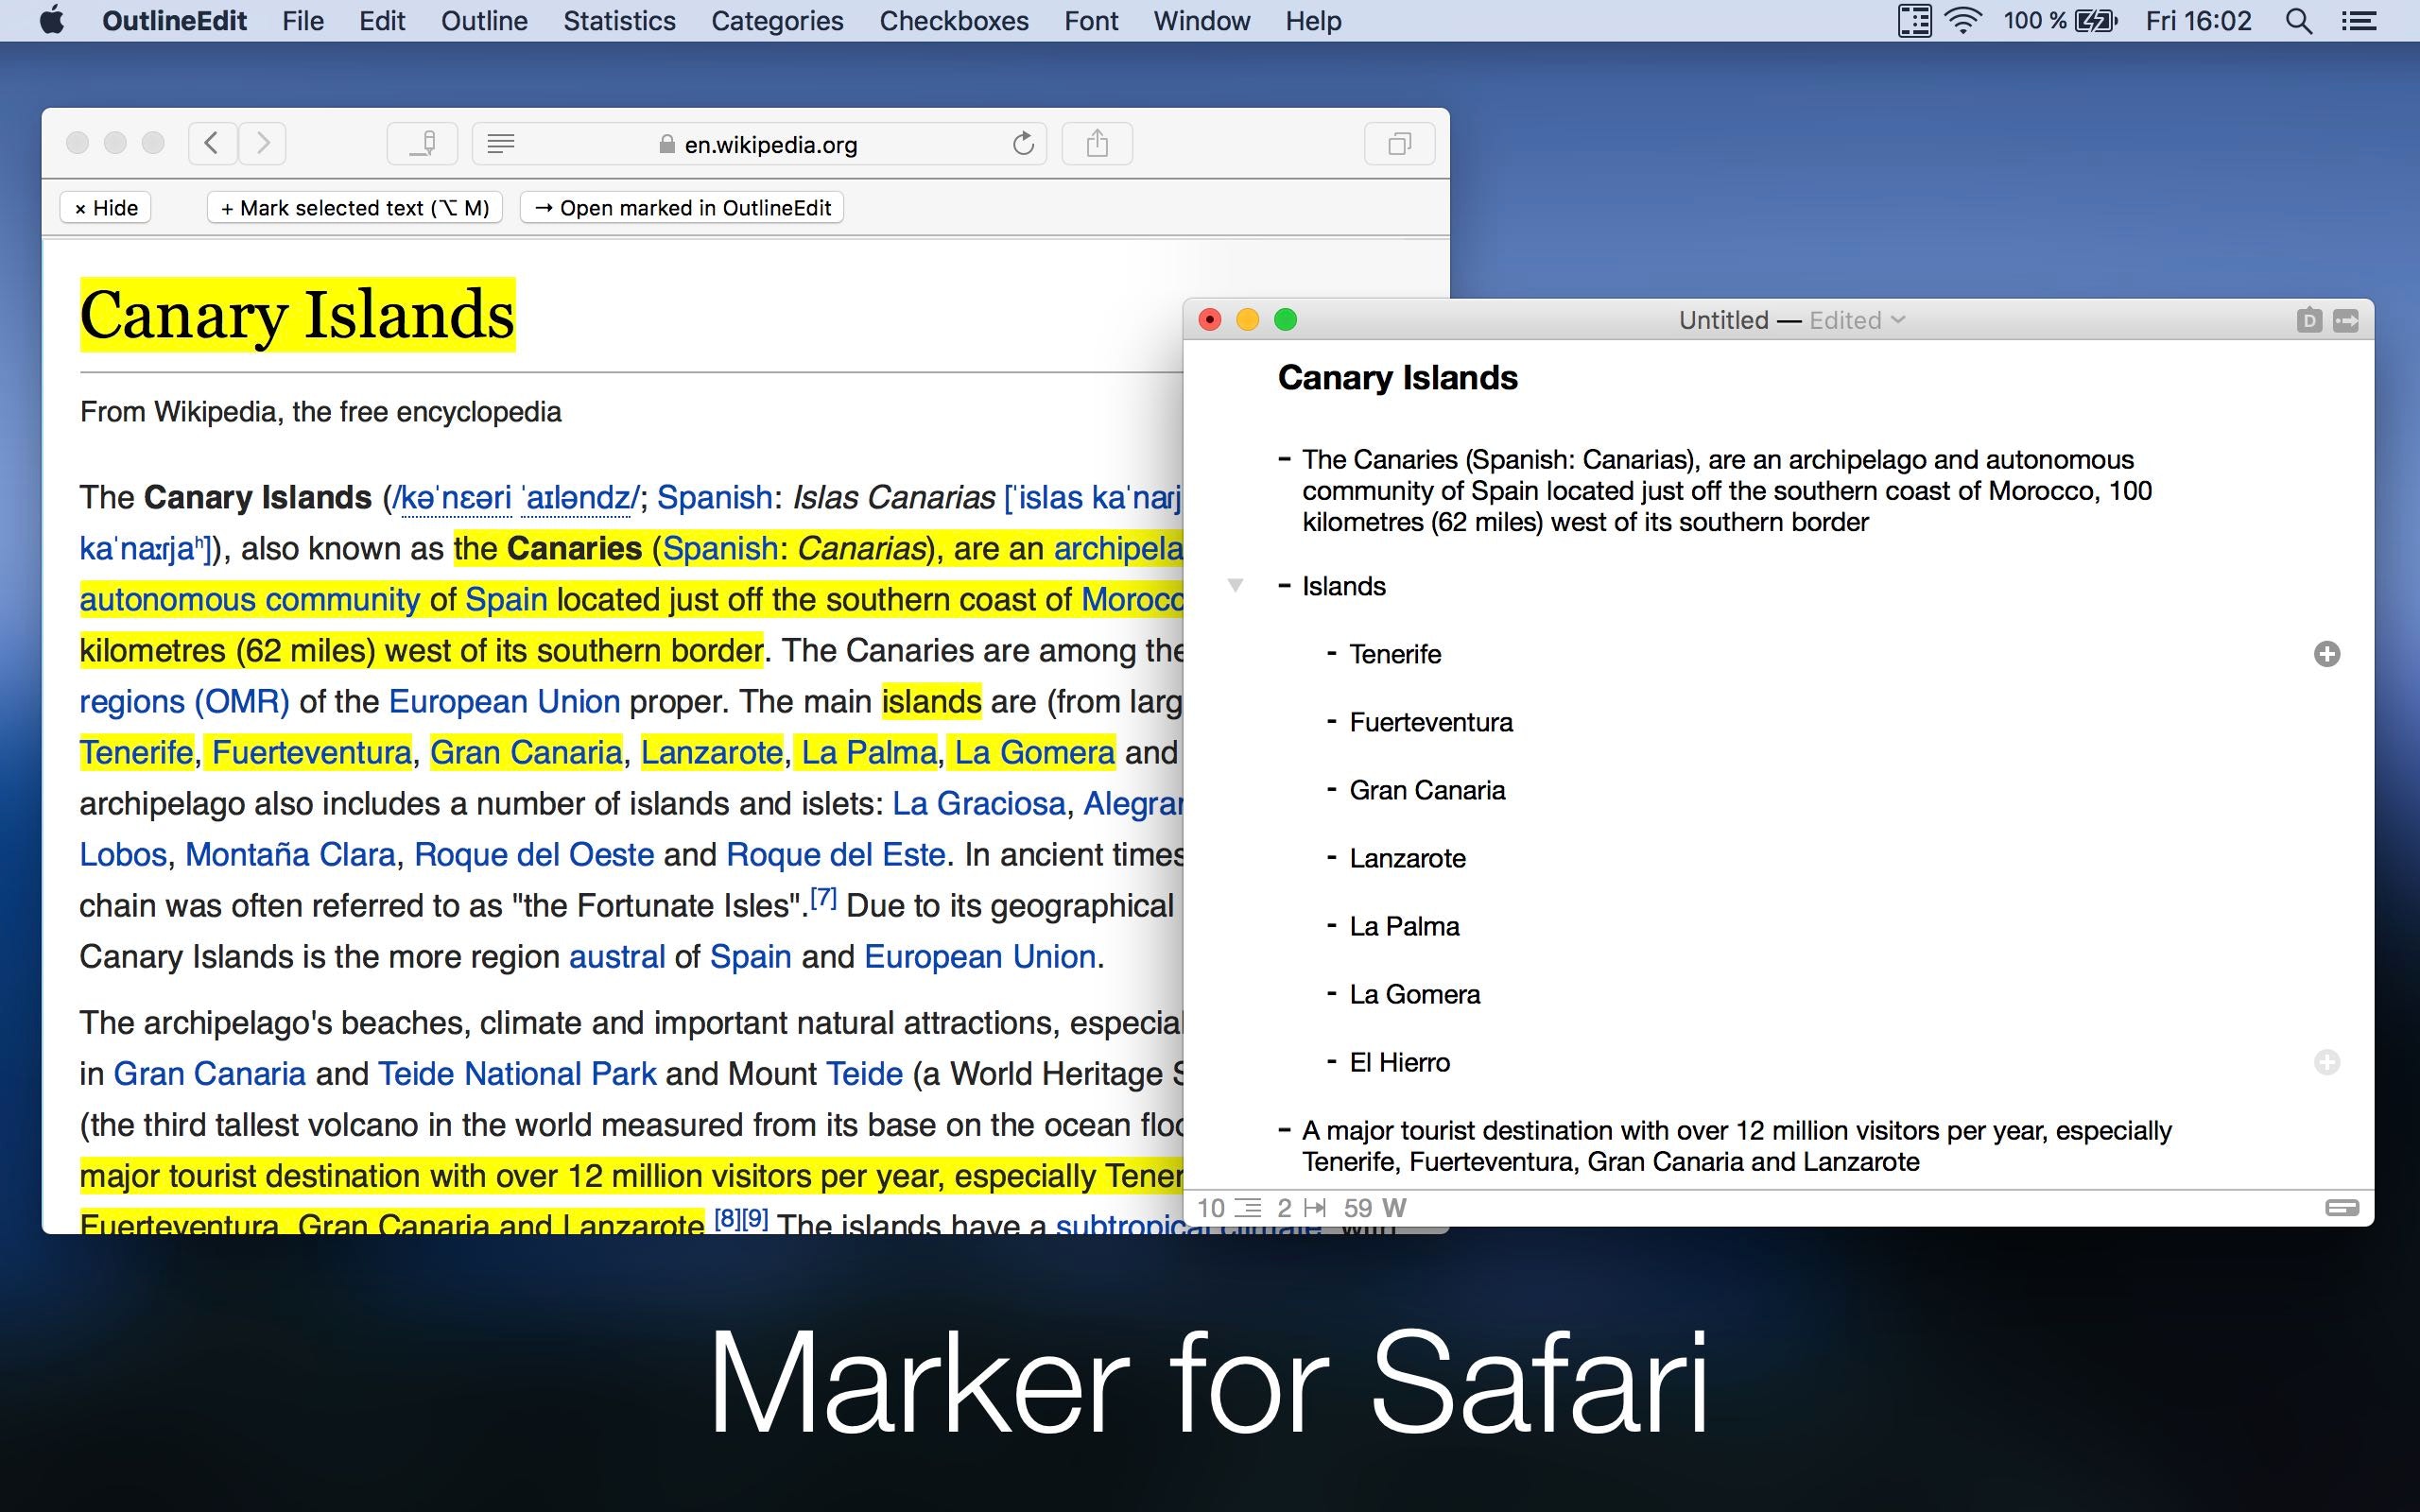Click the plus icon beside Tenerife
2420x1512 pixels.
tap(2326, 654)
